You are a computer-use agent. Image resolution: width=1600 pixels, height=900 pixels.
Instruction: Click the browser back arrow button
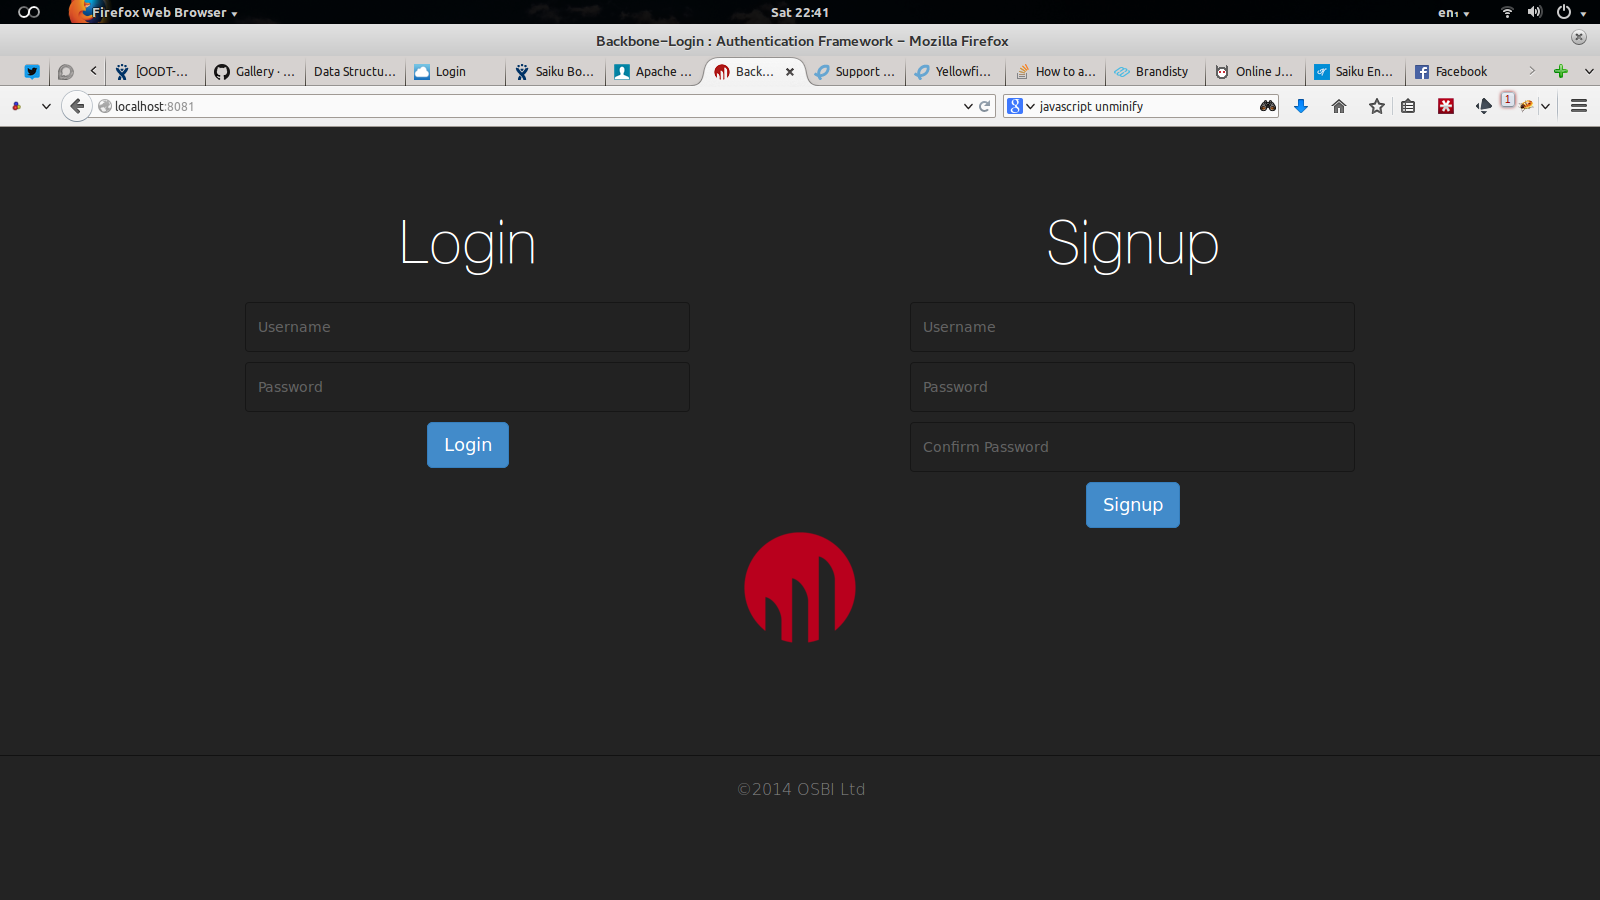[x=77, y=106]
